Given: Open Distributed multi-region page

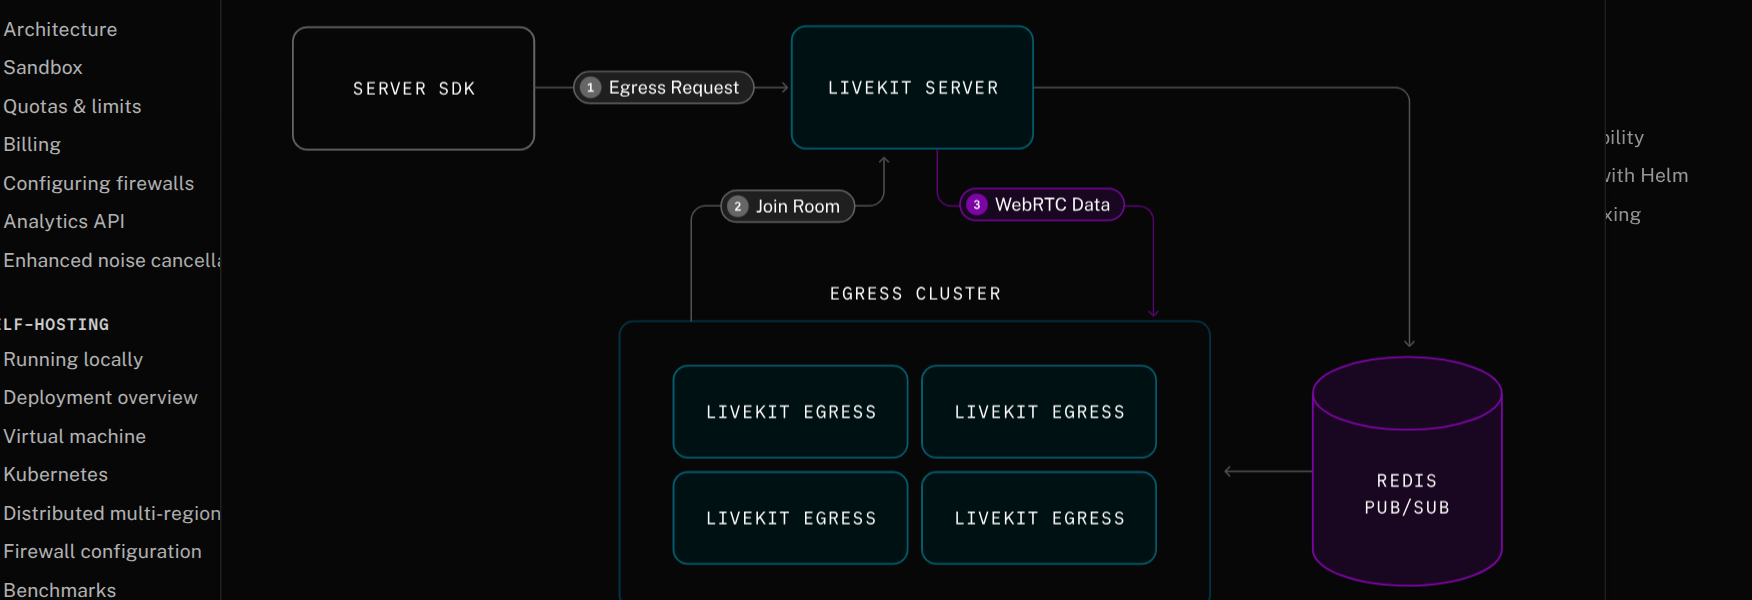Looking at the screenshot, I should 112,513.
